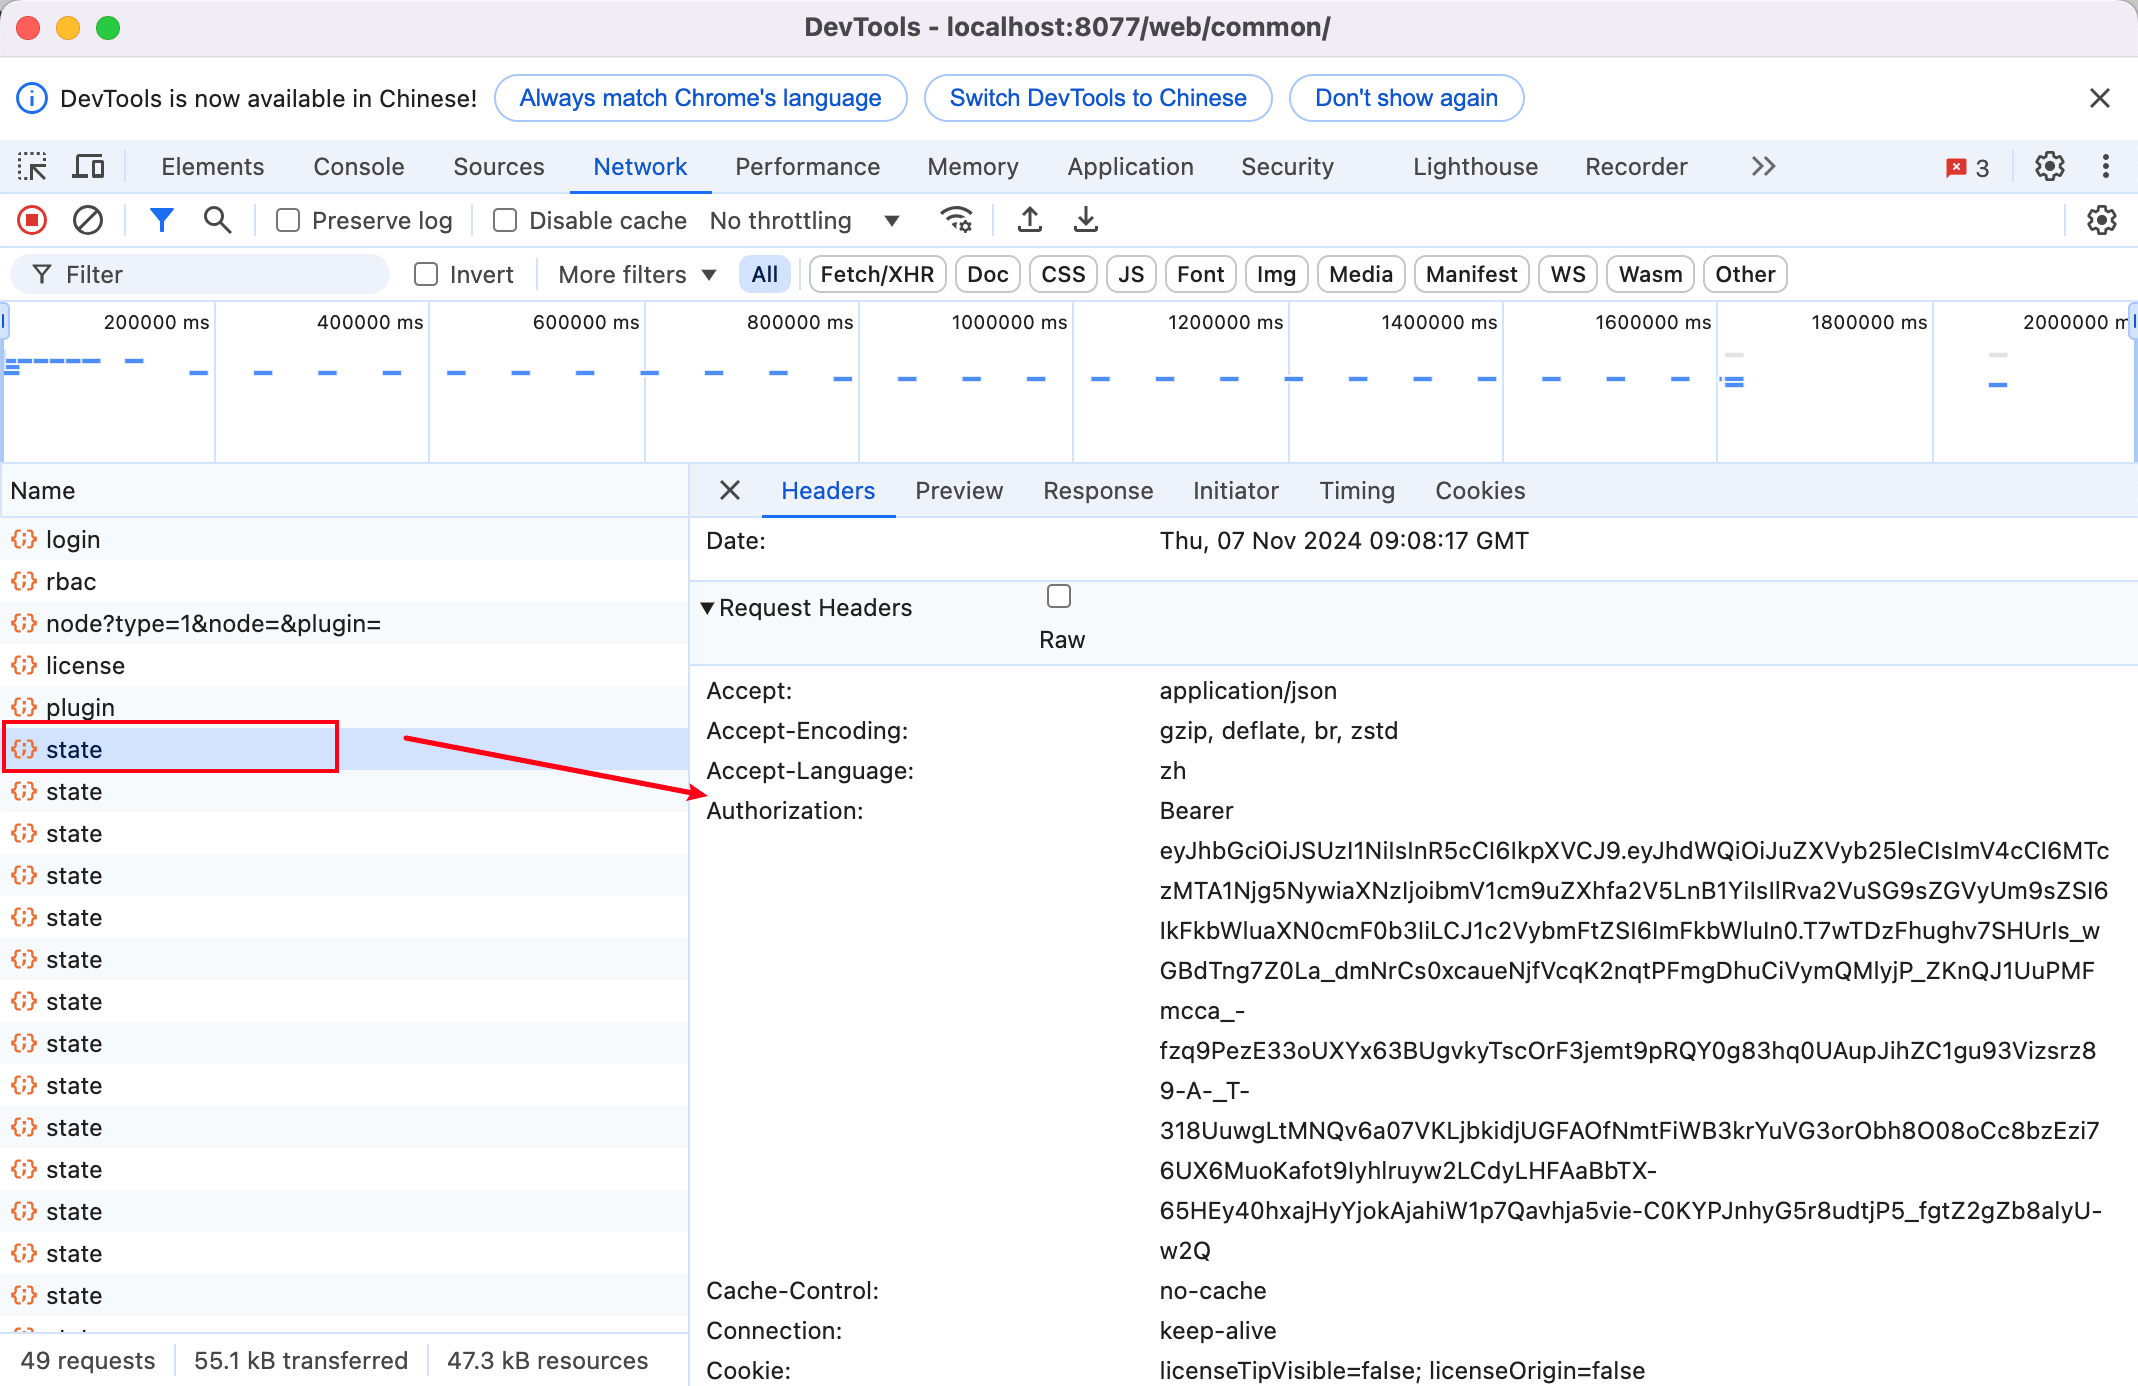
Task: Click Switch DevTools to Chinese
Action: [x=1097, y=98]
